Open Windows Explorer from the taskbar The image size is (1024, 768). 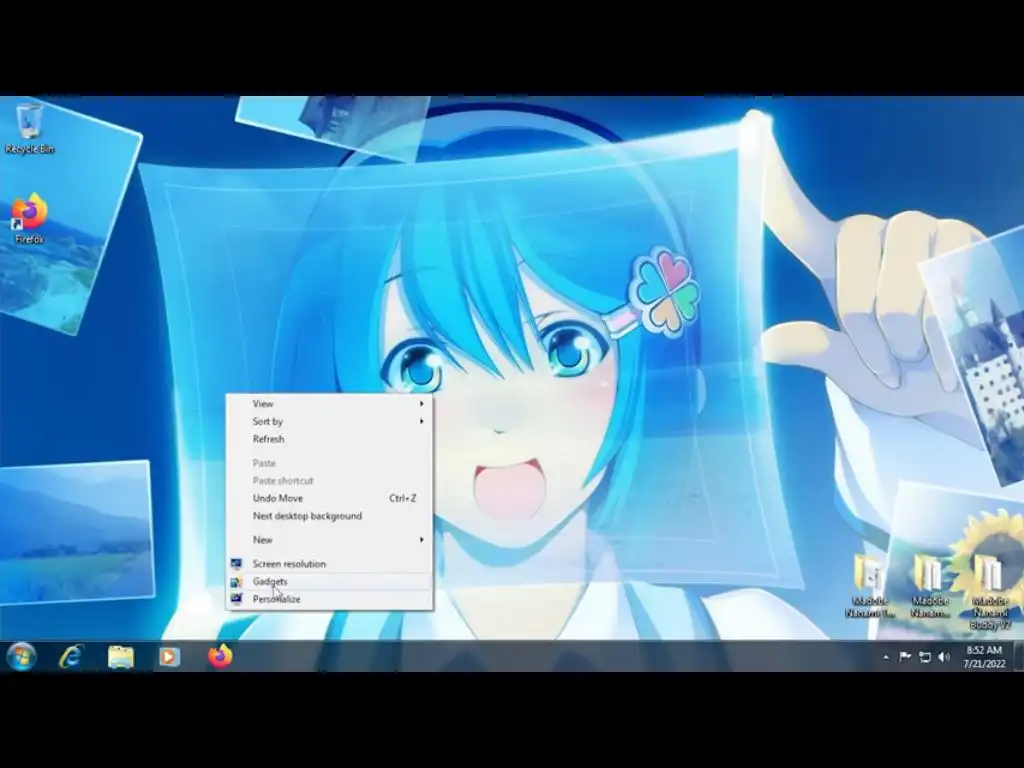[121, 656]
